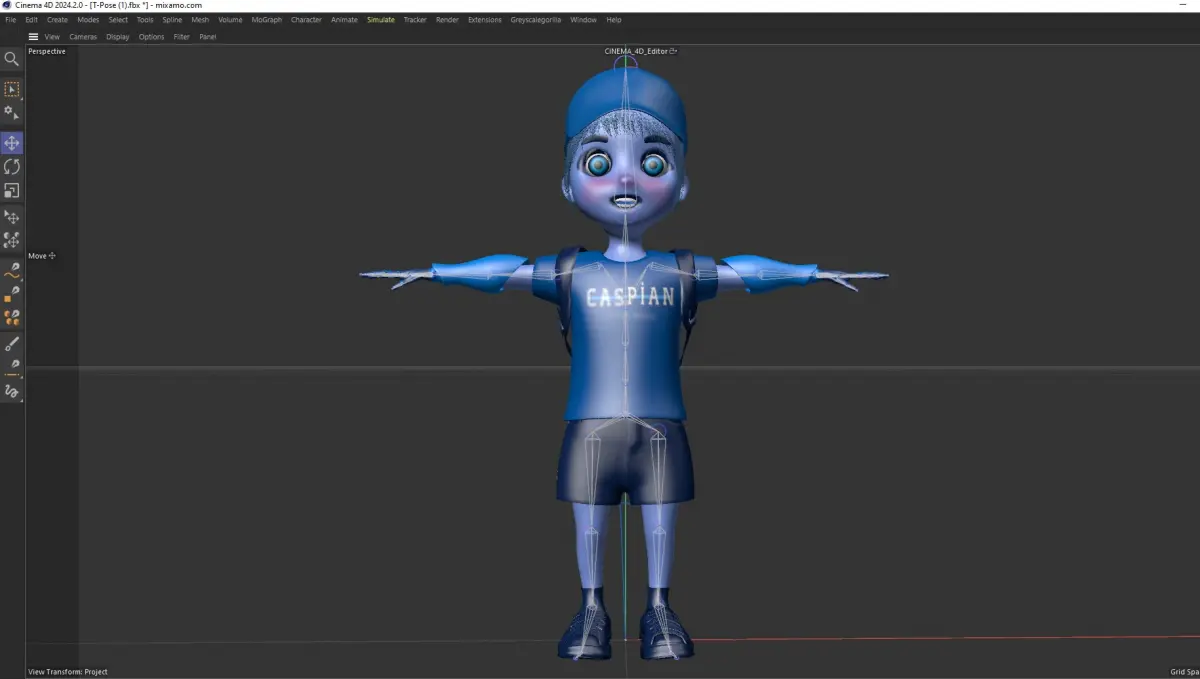This screenshot has width=1200, height=679.
Task: Open the Character menu
Action: tap(306, 20)
